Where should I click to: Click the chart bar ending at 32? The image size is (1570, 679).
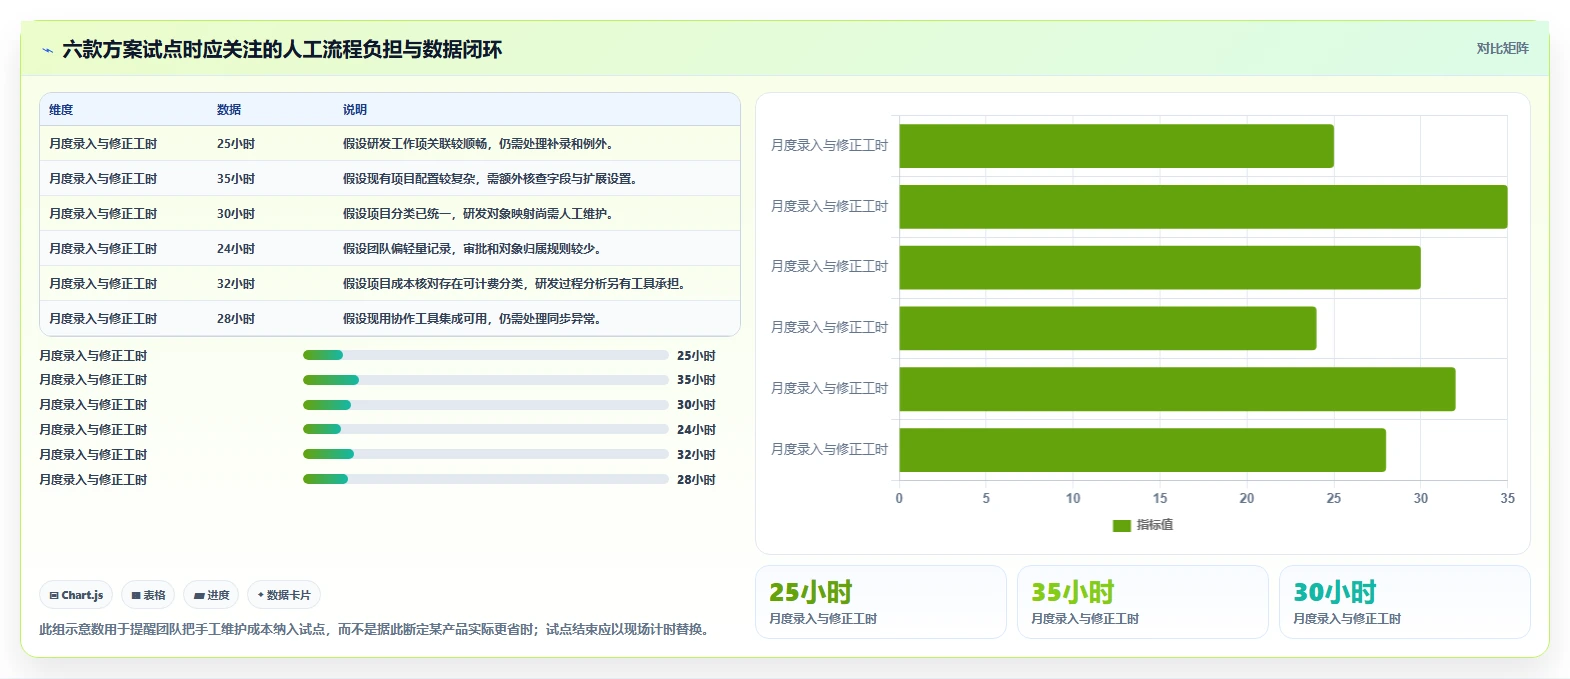point(1177,389)
